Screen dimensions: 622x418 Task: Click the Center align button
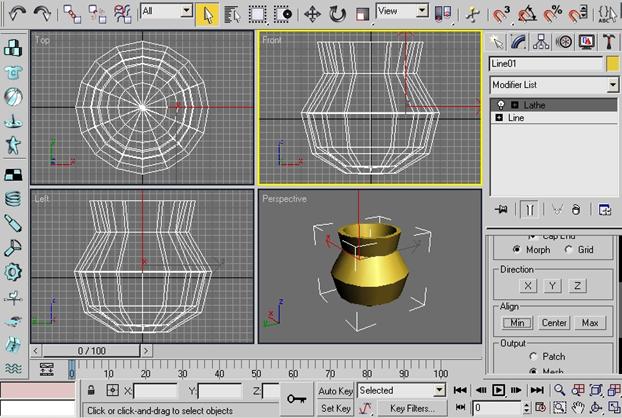tap(553, 323)
